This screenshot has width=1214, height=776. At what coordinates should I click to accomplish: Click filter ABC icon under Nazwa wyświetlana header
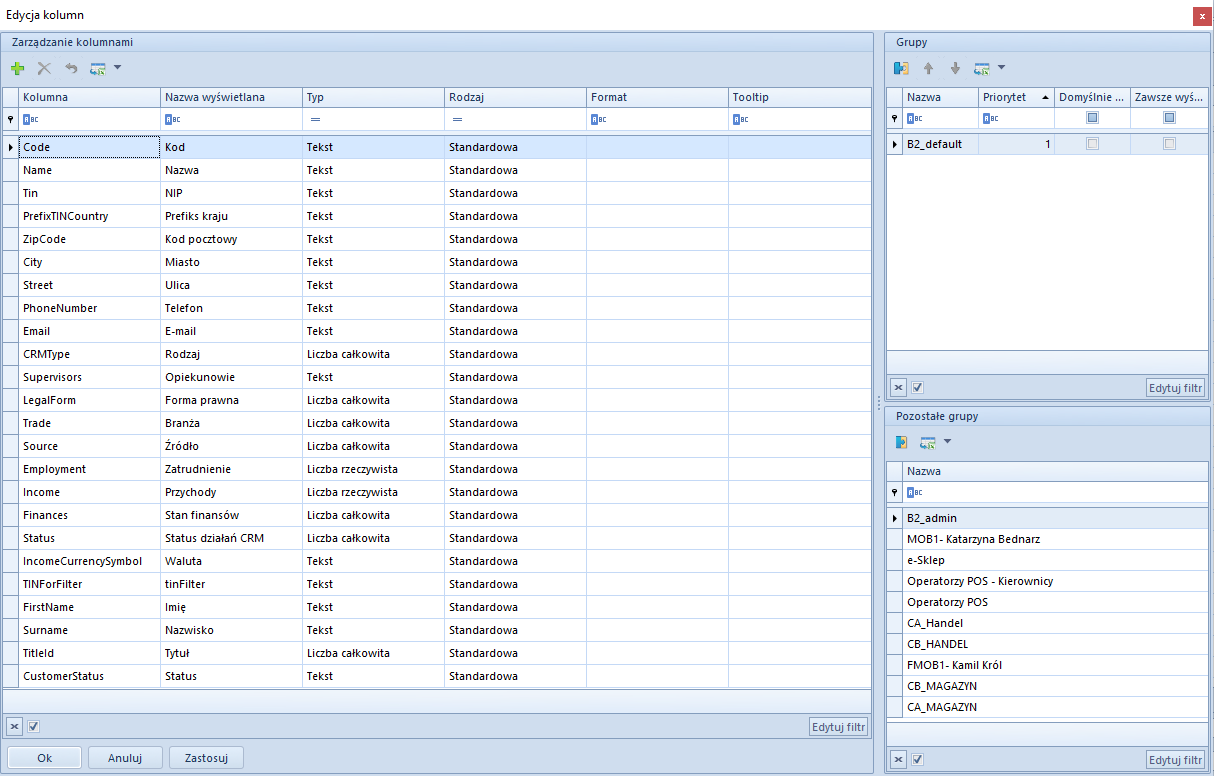pyautogui.click(x=172, y=119)
